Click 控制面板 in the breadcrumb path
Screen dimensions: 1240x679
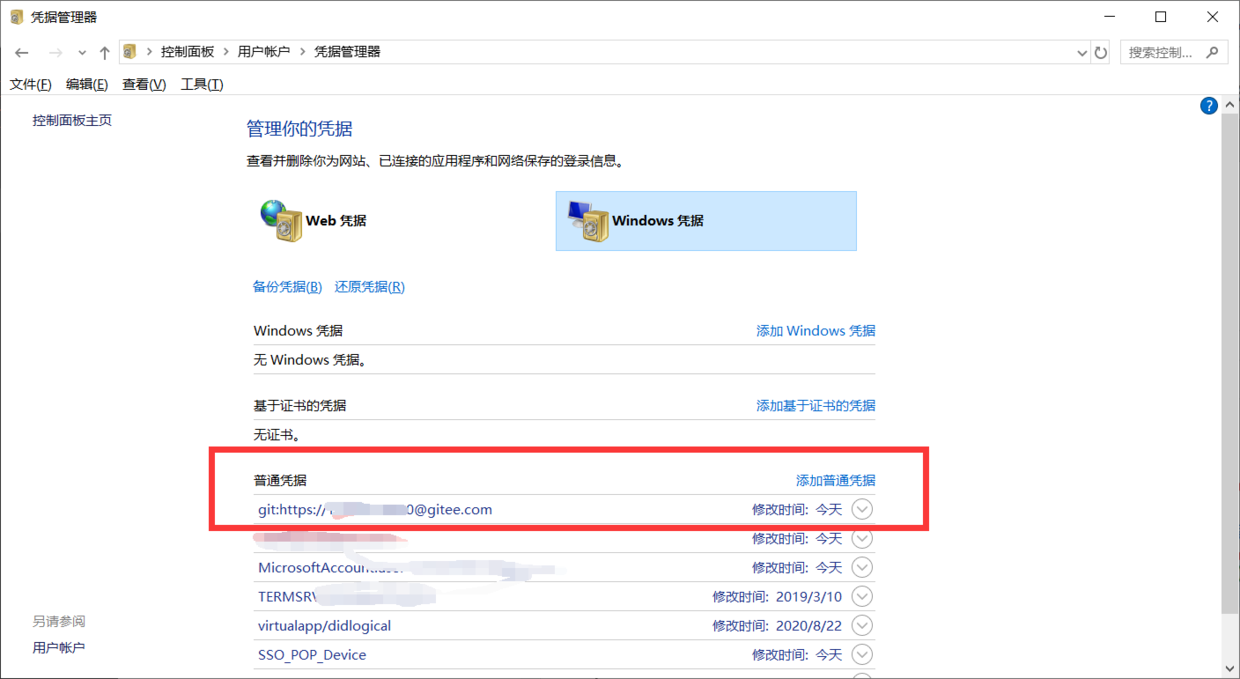[x=188, y=52]
